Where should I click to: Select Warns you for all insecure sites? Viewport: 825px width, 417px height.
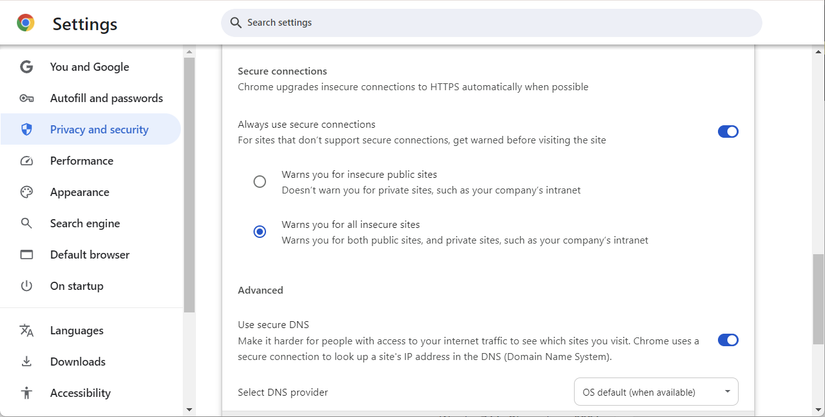click(260, 232)
